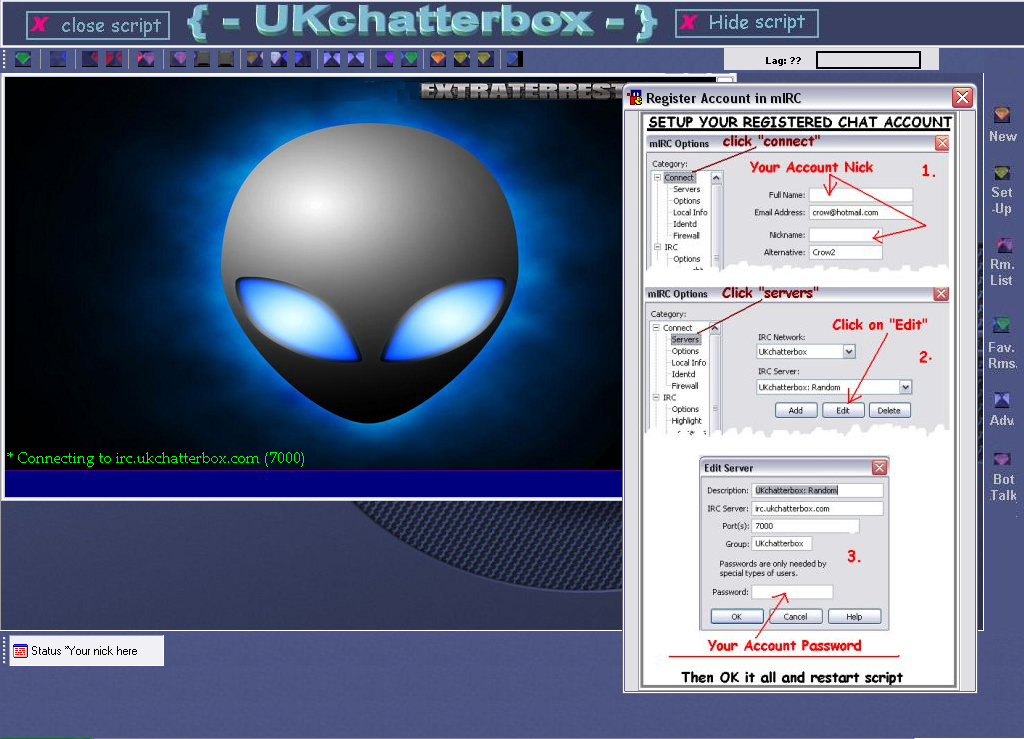The height and width of the screenshot is (739, 1024).
Task: Open Adv. sidebar icon
Action: (x=1002, y=409)
